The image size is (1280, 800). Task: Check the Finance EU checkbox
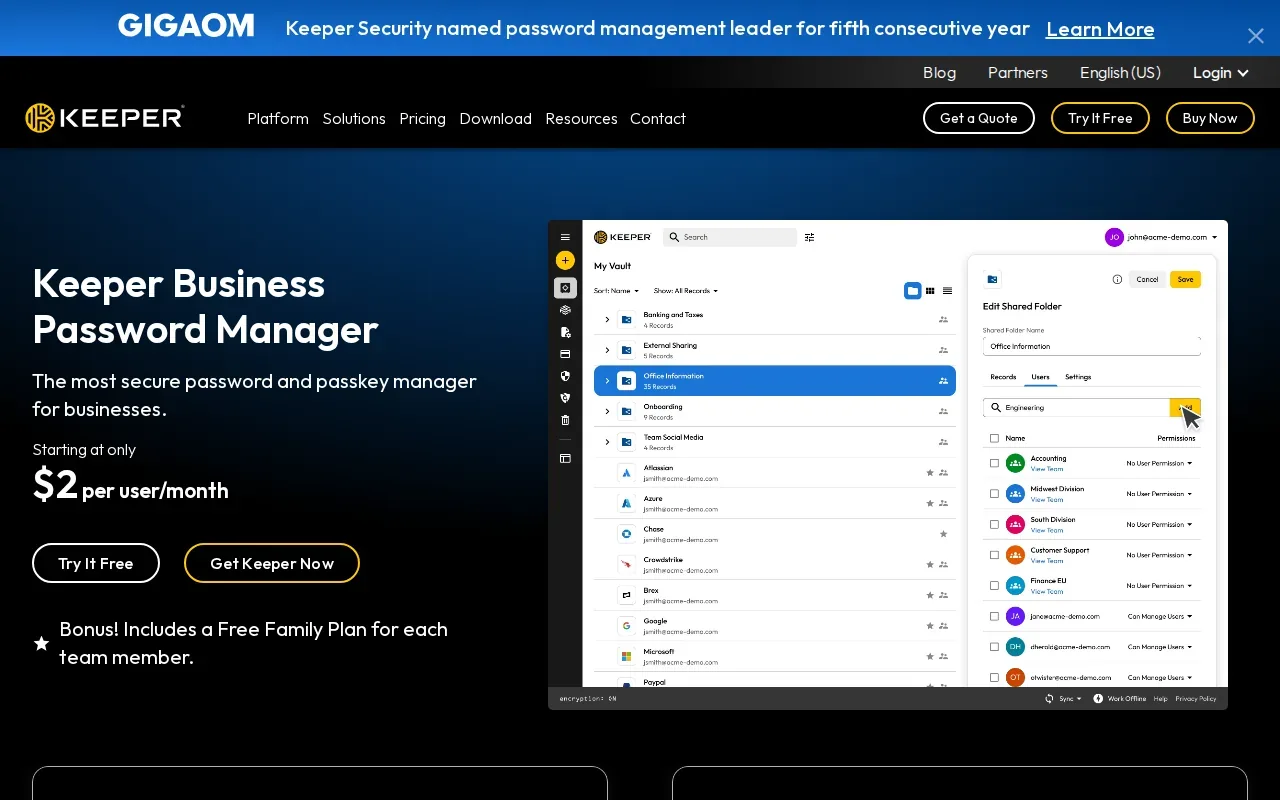[994, 586]
